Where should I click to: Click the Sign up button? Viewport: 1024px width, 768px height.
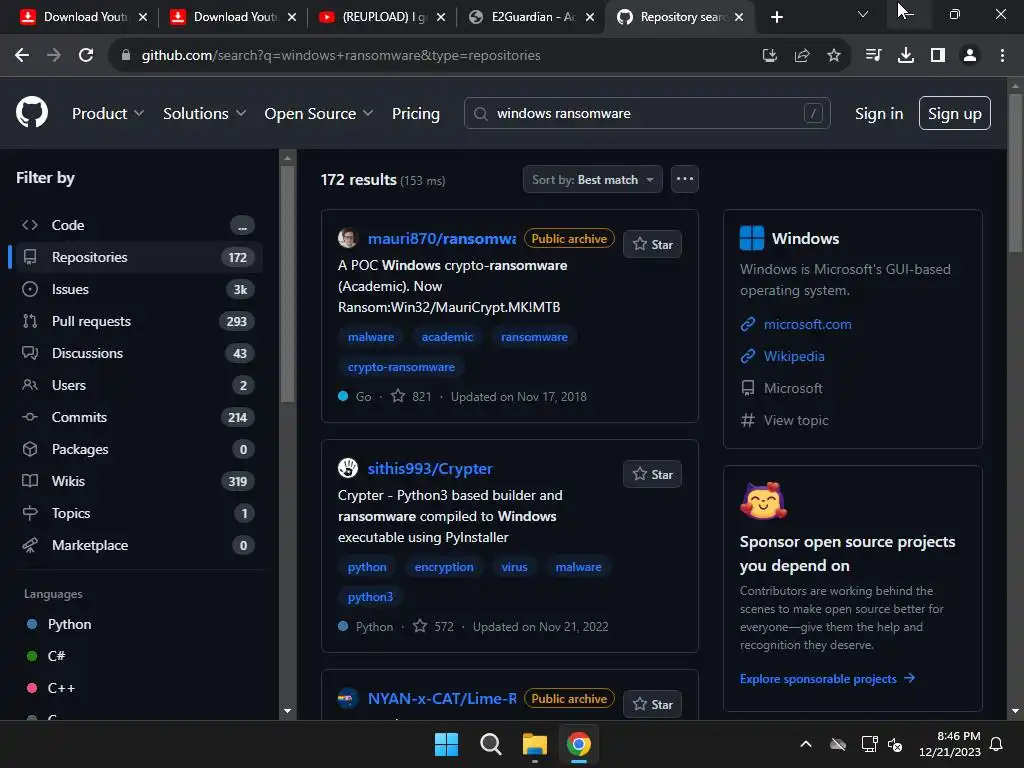click(x=954, y=114)
